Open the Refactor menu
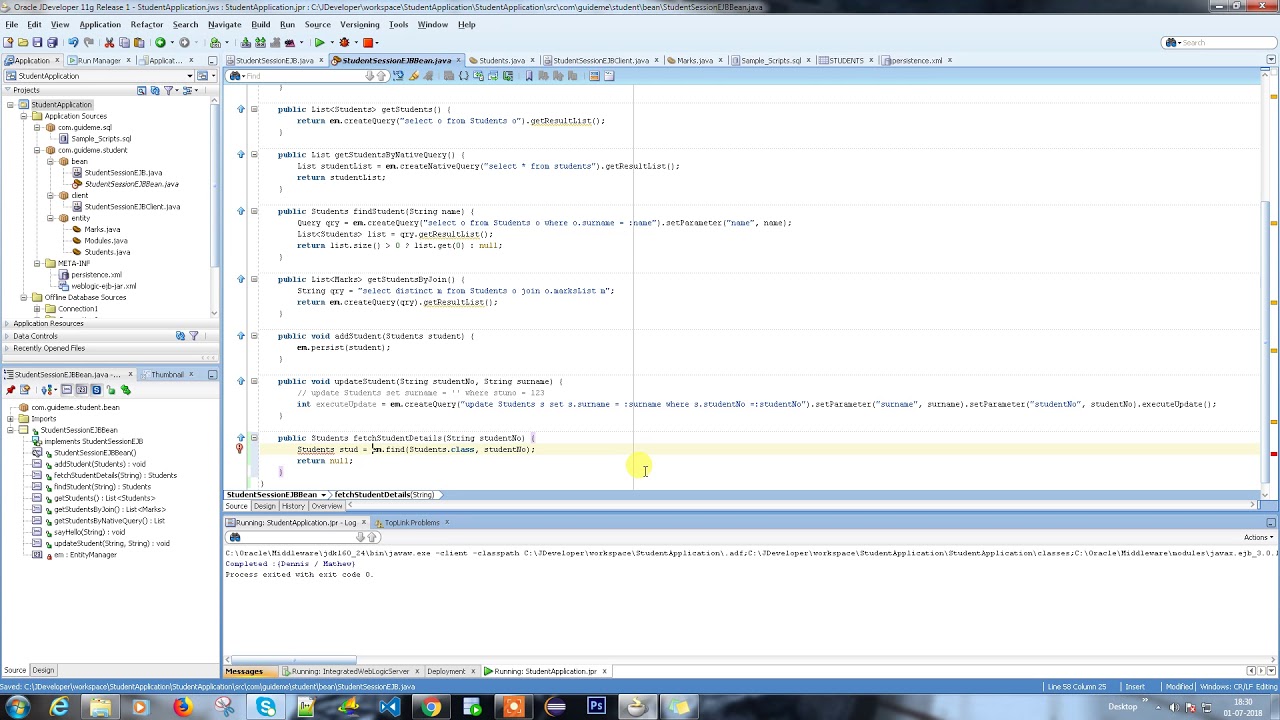 point(147,24)
